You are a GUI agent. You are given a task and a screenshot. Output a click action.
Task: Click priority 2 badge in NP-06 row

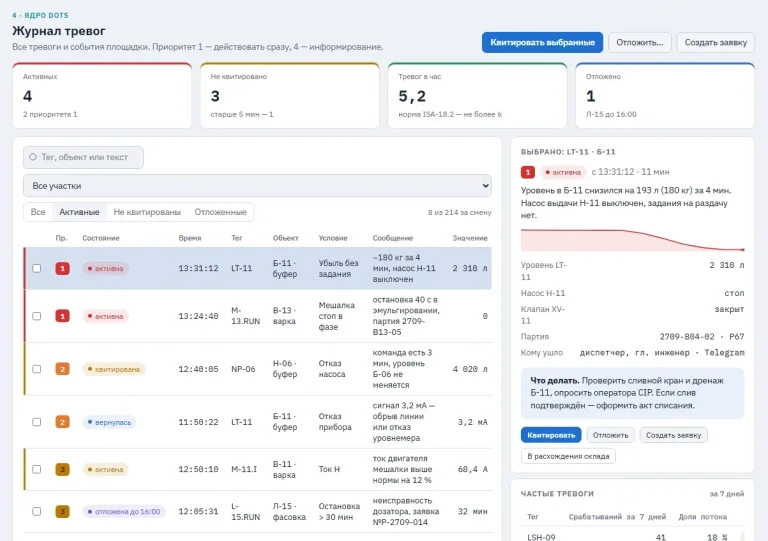click(62, 369)
